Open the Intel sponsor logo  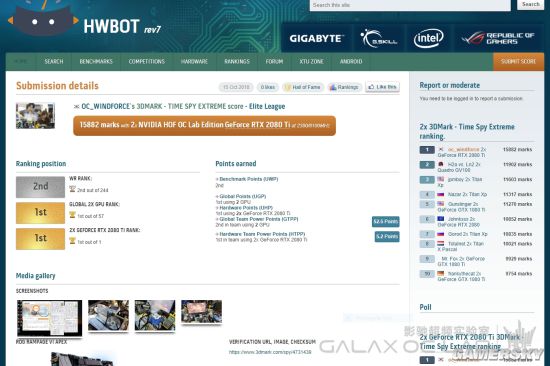(428, 38)
